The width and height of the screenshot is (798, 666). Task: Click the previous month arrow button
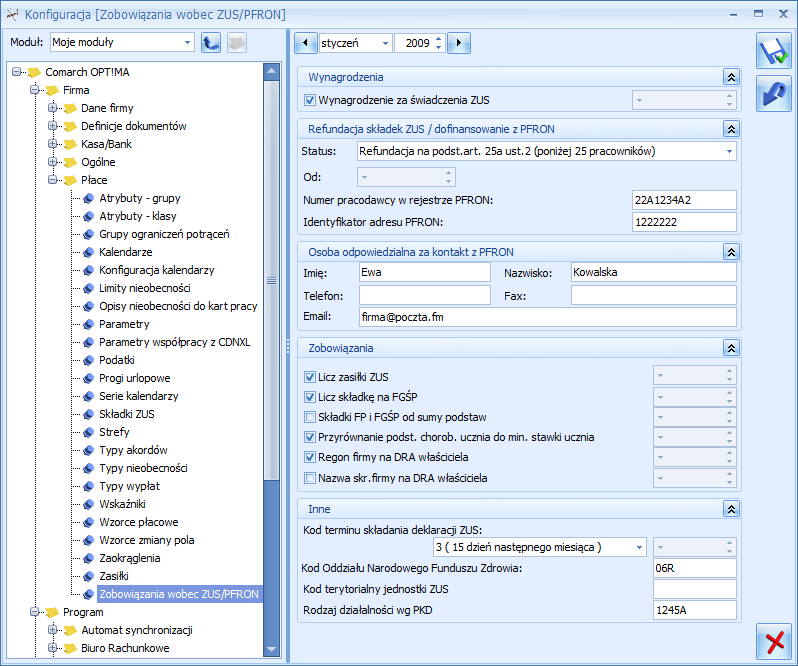(x=305, y=43)
